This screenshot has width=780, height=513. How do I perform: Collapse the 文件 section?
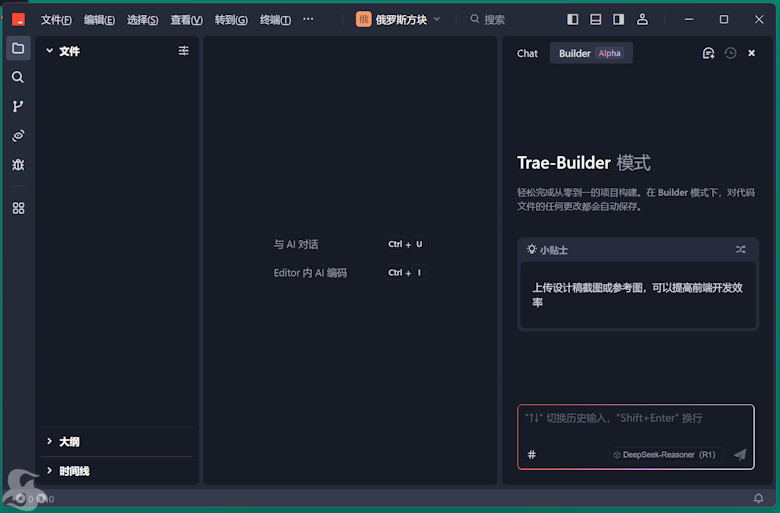63,51
